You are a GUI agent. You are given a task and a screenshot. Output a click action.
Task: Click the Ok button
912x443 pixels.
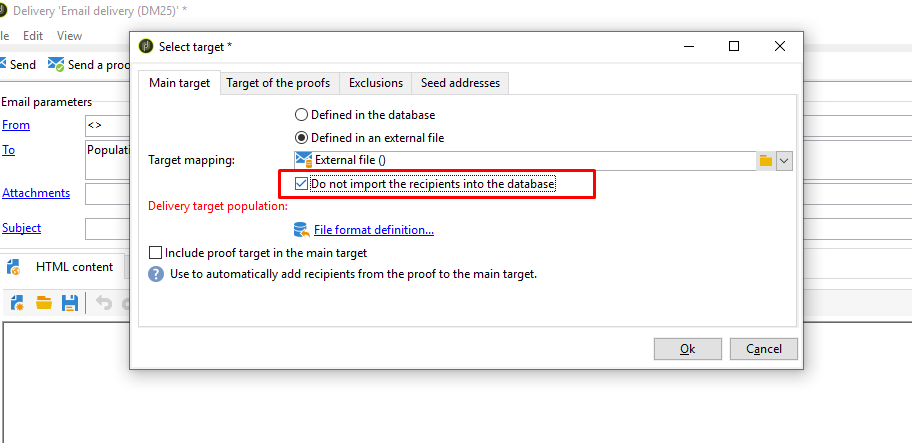pyautogui.click(x=687, y=349)
